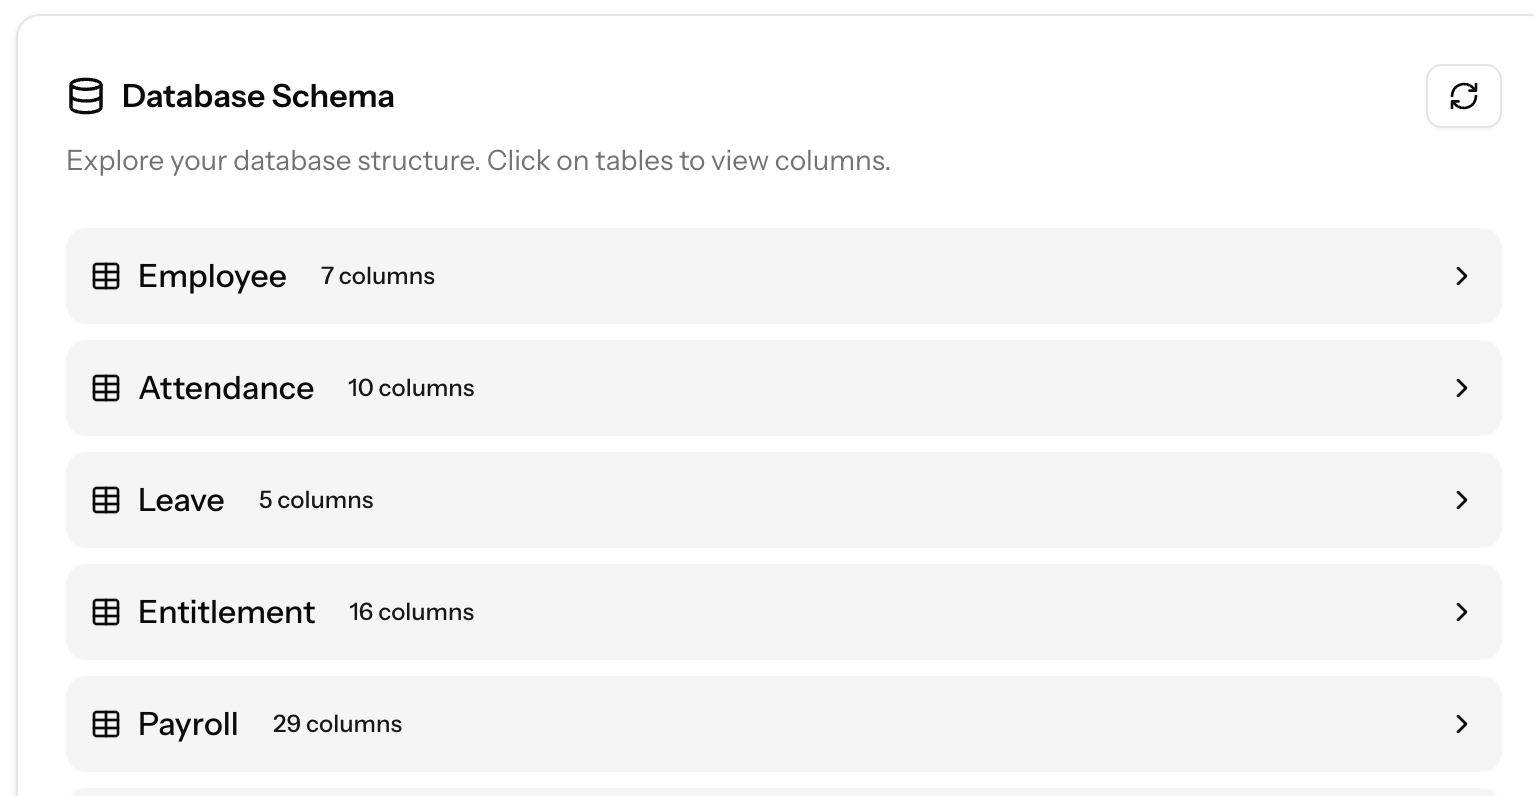The image size is (1534, 796).
Task: Click the Database Schema heading
Action: [258, 97]
